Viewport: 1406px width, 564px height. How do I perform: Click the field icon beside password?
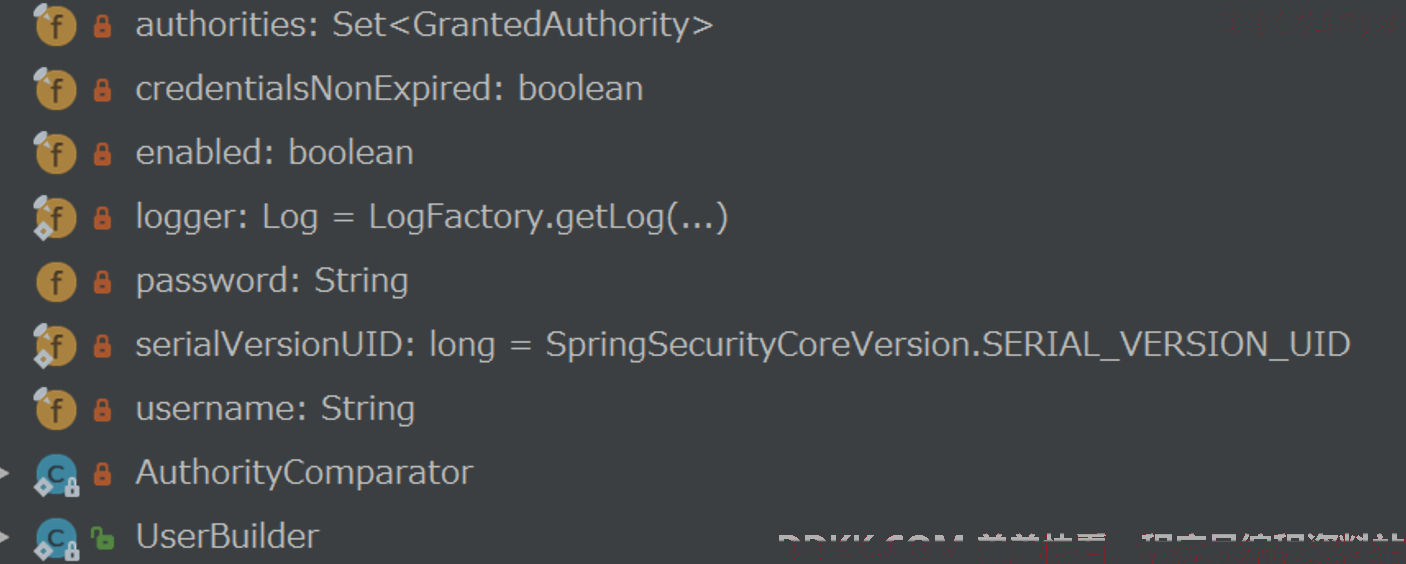(x=56, y=282)
